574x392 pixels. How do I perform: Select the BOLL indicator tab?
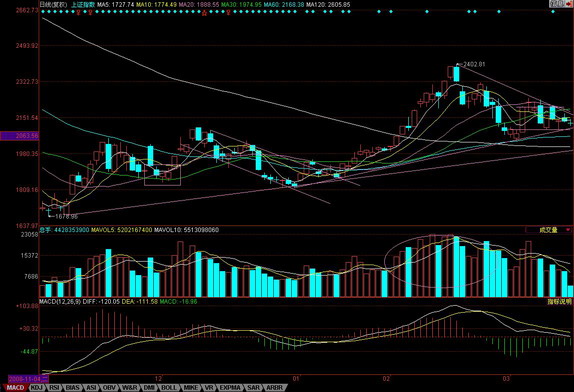(x=169, y=388)
